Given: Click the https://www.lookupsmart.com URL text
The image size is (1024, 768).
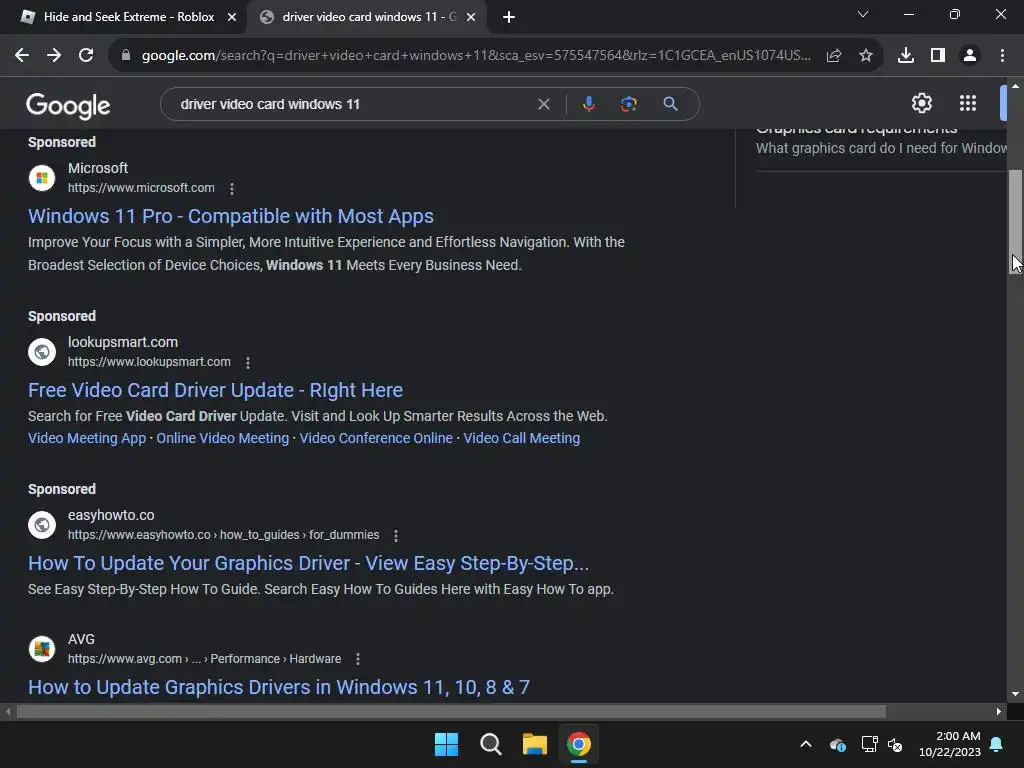Looking at the screenshot, I should pyautogui.click(x=149, y=362).
